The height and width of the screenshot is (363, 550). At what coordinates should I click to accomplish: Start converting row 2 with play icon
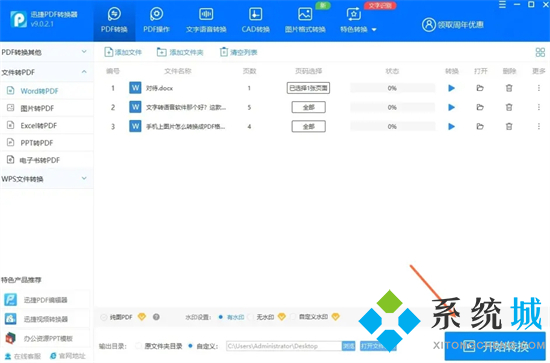click(x=451, y=107)
